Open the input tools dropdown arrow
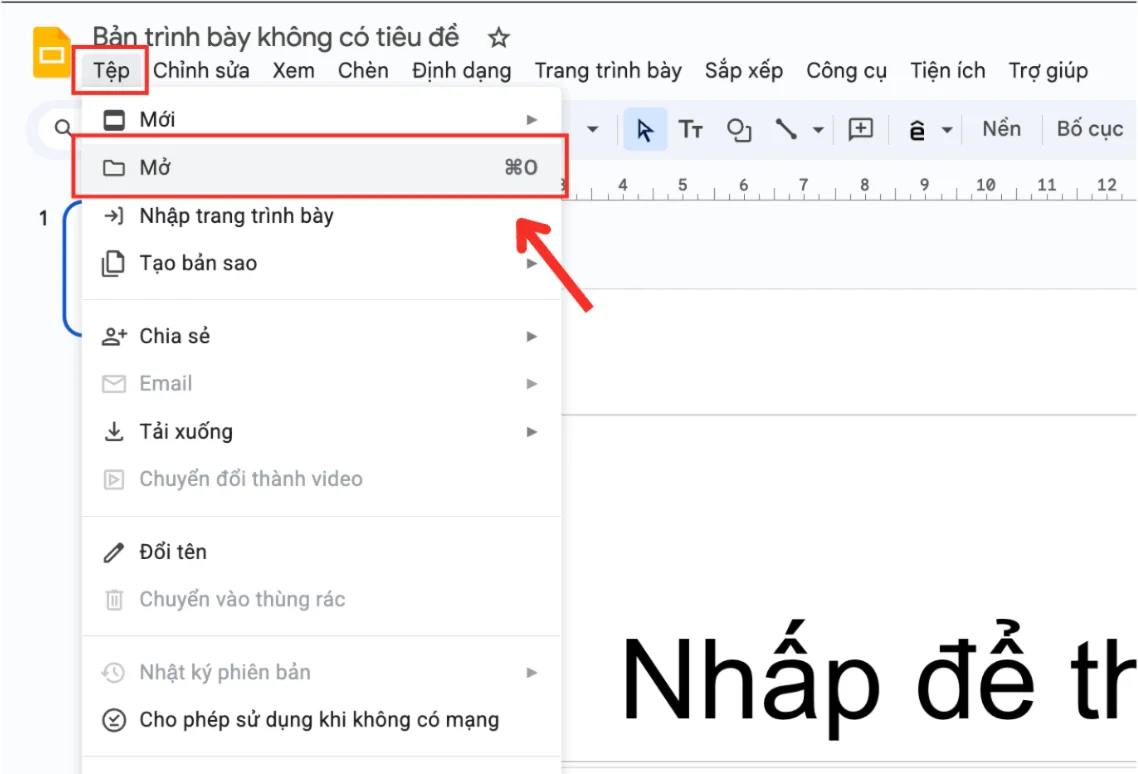Viewport: 1138px width, 774px height. [946, 131]
